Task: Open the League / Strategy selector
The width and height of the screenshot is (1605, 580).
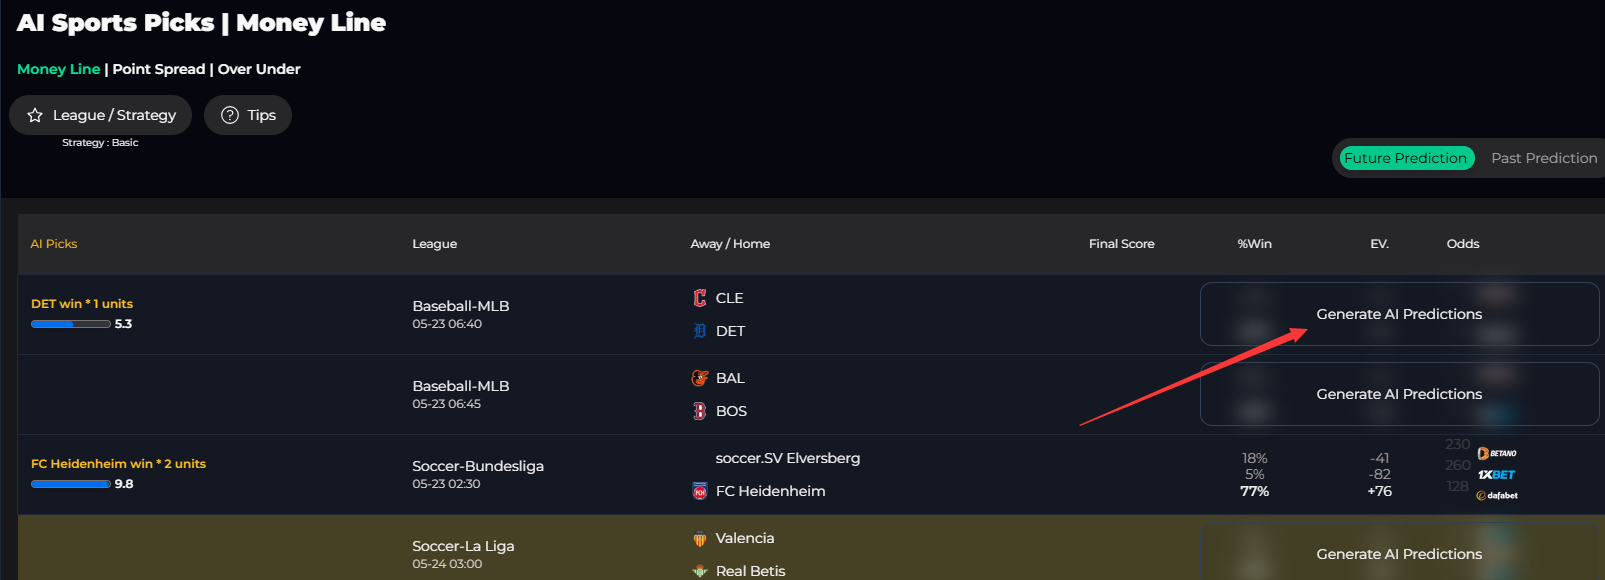Action: click(101, 115)
